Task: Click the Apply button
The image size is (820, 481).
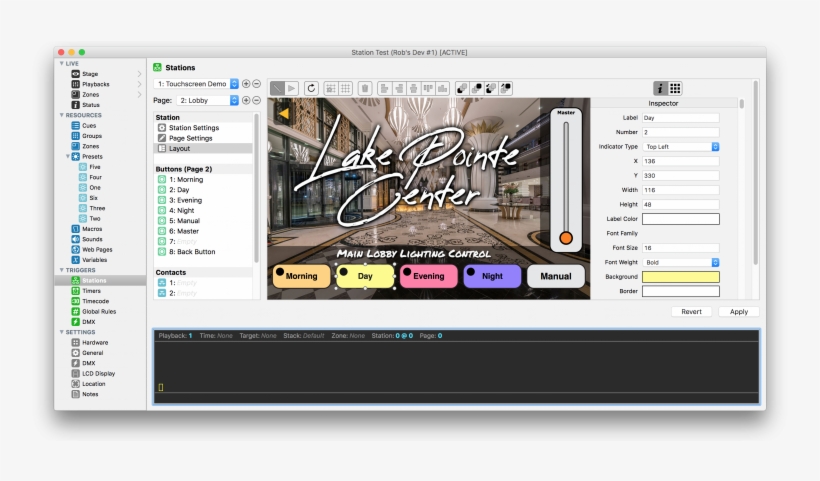Action: click(x=738, y=312)
